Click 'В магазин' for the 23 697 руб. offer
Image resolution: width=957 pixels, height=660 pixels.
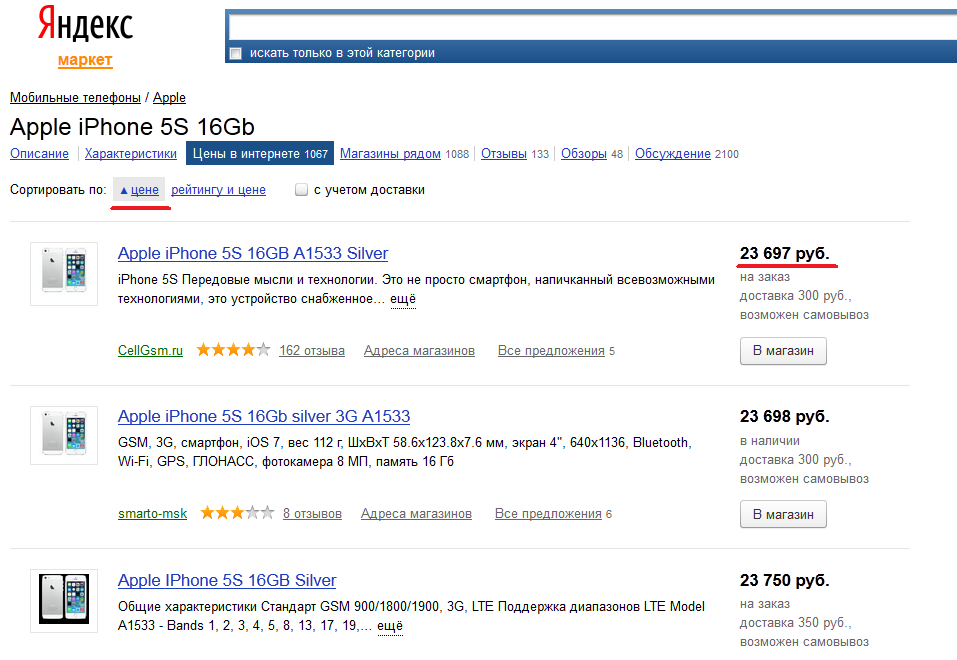click(783, 351)
